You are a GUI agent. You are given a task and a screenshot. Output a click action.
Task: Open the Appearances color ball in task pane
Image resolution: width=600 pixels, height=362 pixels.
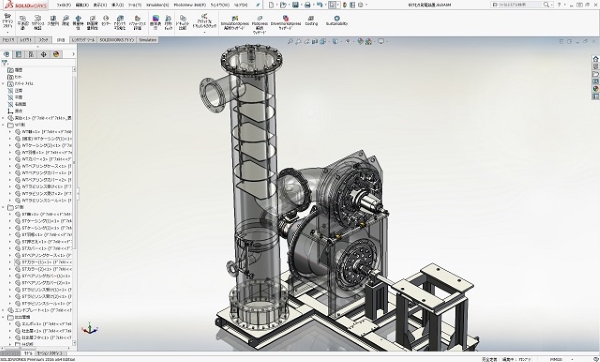[x=595, y=89]
